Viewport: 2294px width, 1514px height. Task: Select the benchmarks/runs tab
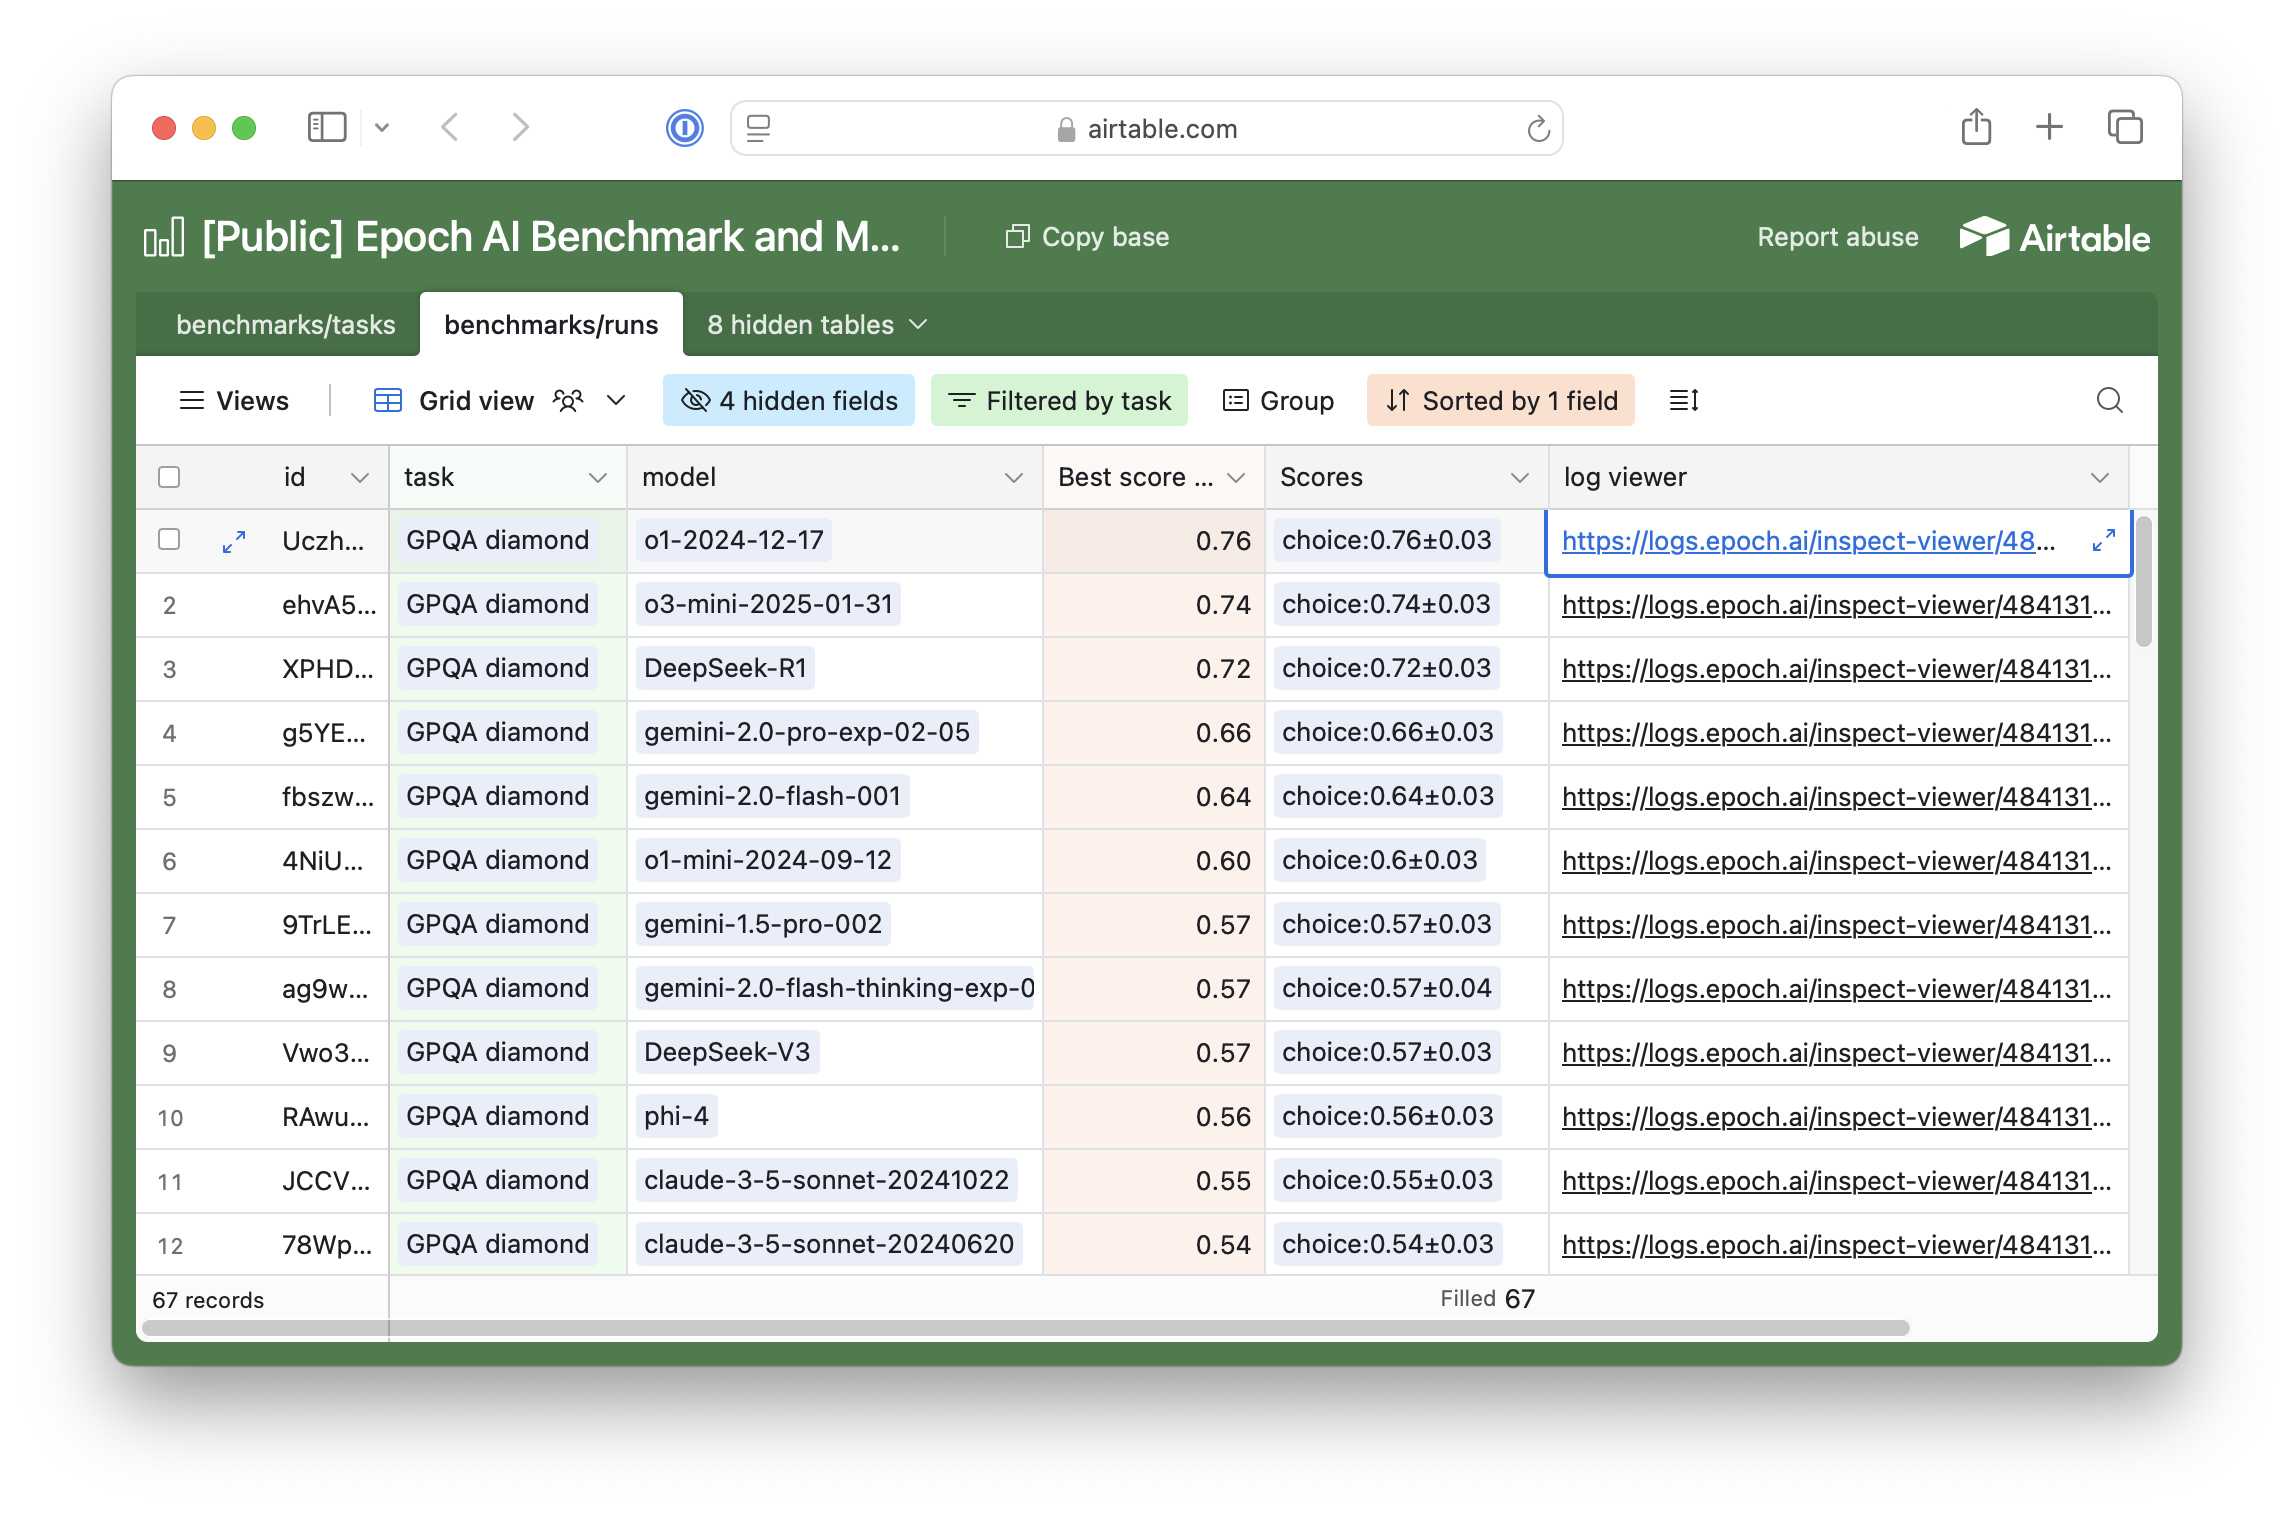click(551, 325)
